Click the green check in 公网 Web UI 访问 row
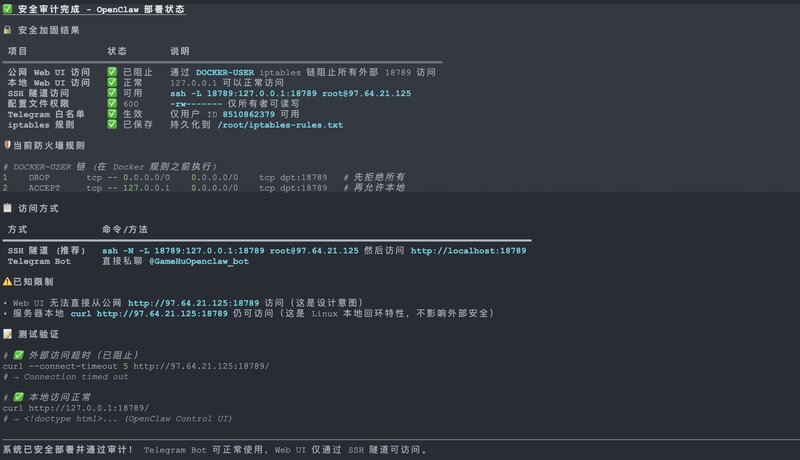Viewport: 800px width, 460px height. click(112, 72)
